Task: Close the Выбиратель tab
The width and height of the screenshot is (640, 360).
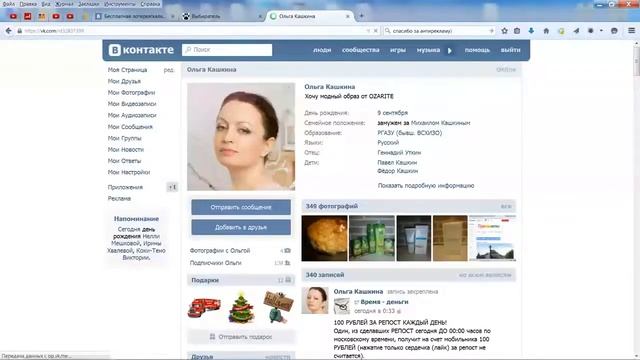Action: [260, 16]
